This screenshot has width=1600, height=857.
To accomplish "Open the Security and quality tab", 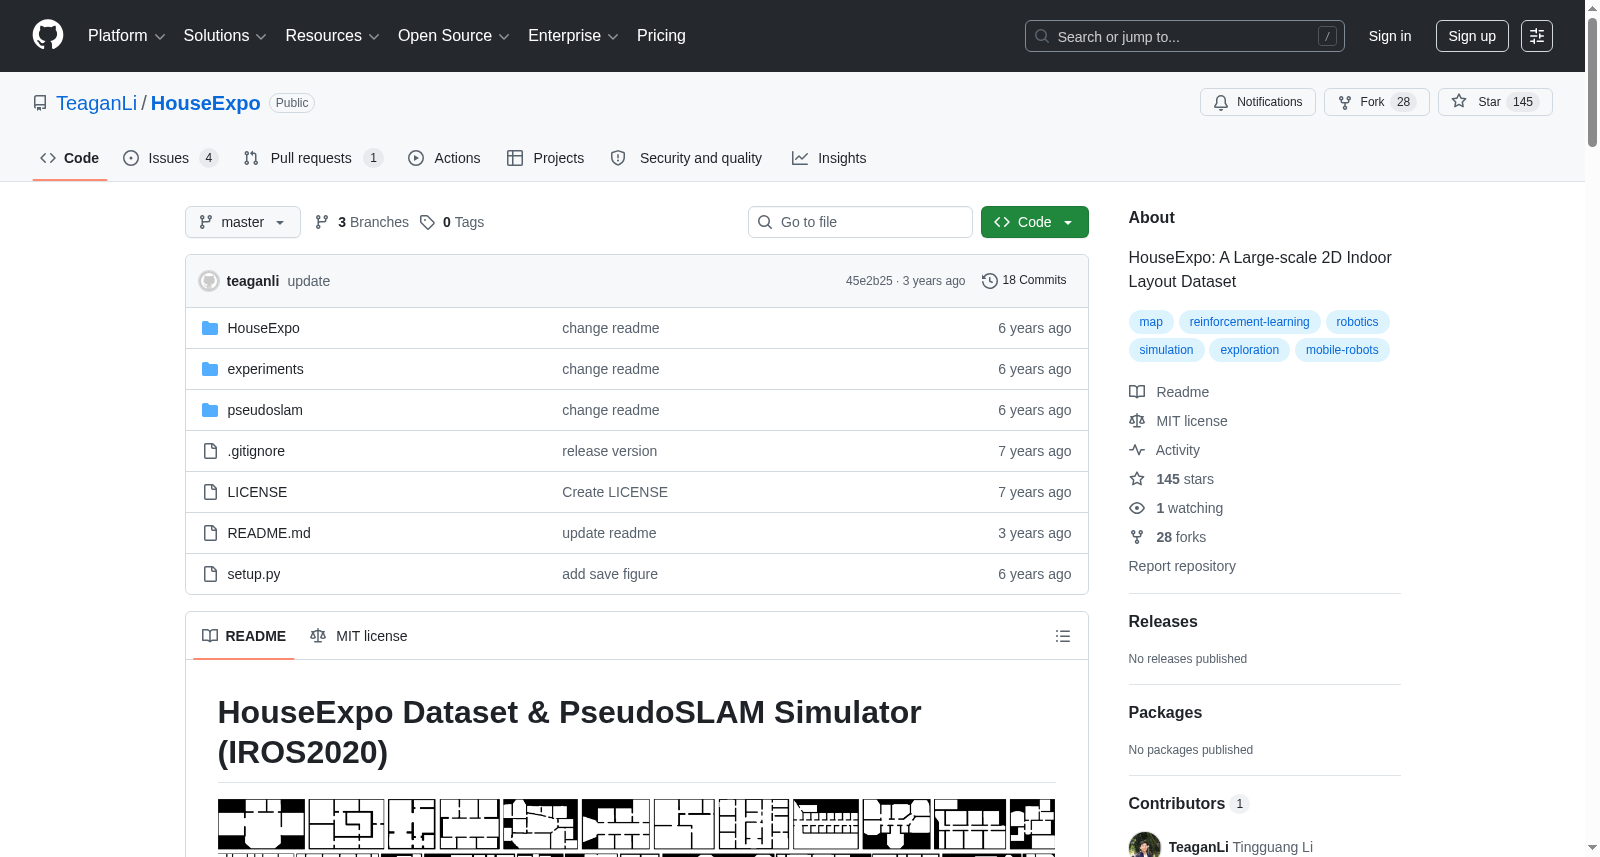I will [687, 158].
